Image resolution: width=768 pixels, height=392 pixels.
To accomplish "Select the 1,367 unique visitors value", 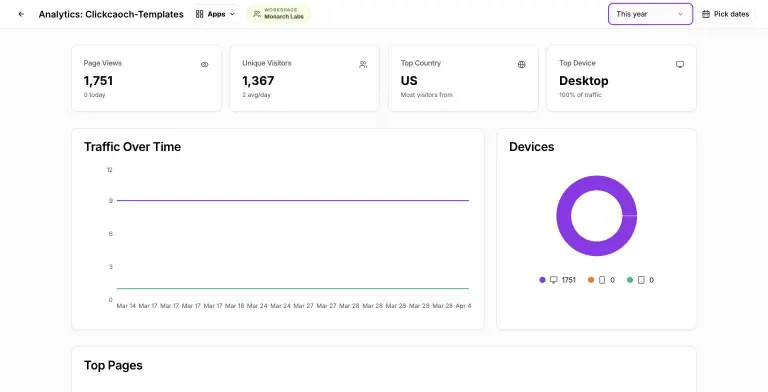I will (258, 80).
